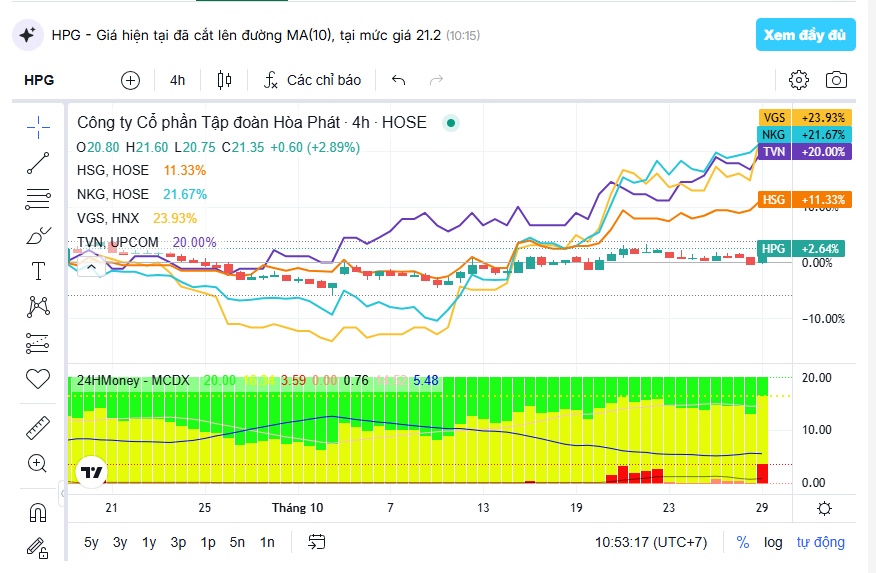Toggle the percent scale mode

tap(742, 542)
